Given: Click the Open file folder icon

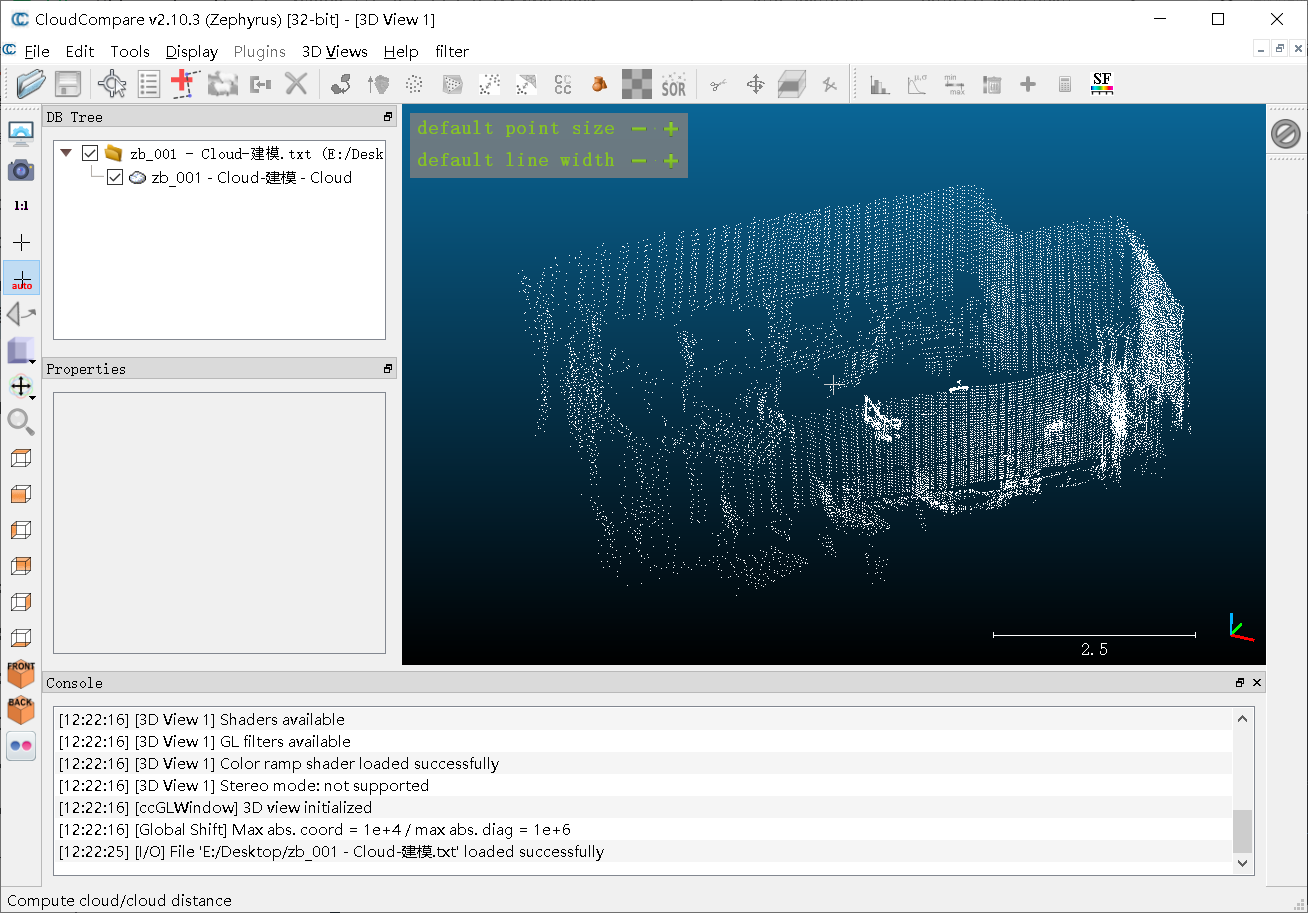Looking at the screenshot, I should [x=31, y=84].
